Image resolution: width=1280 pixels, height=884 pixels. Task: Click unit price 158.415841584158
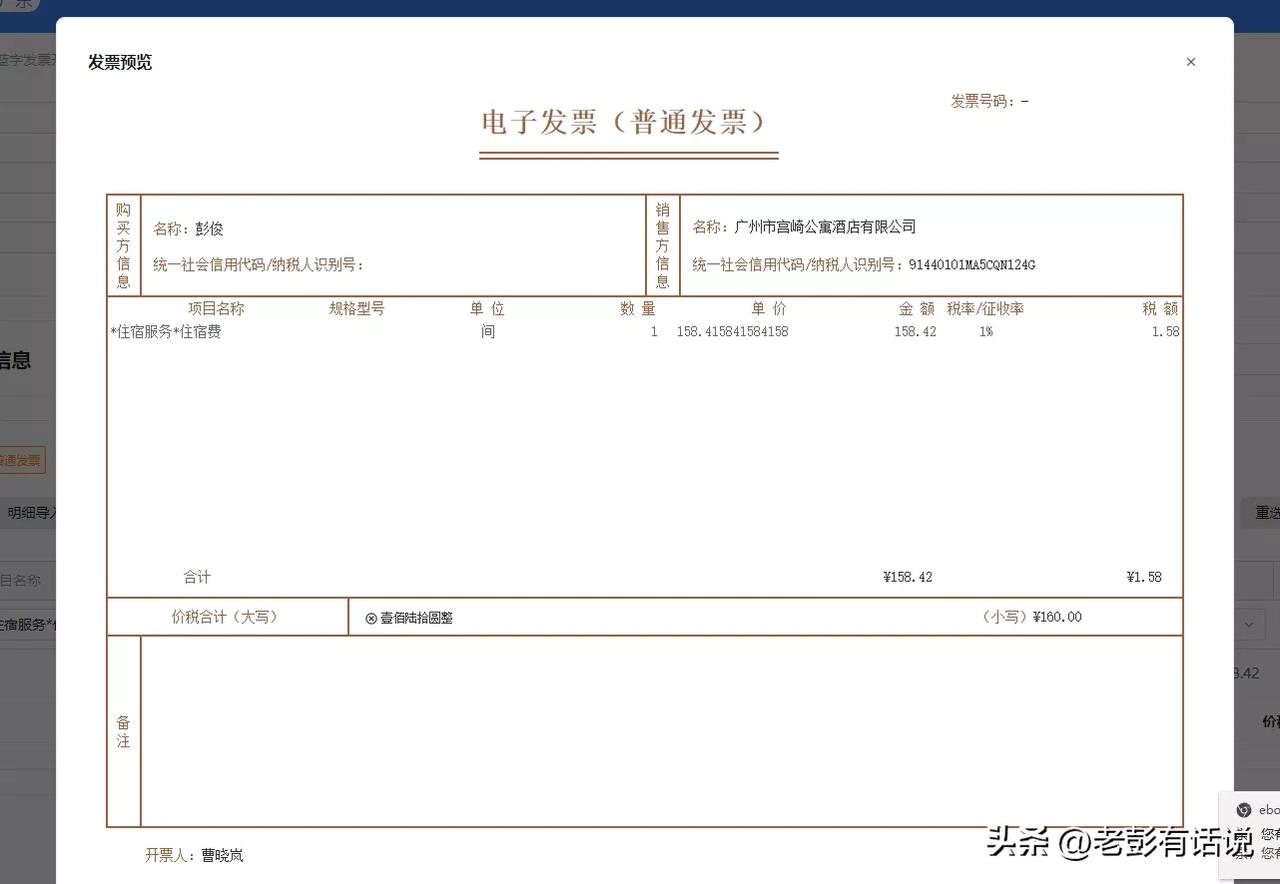[x=733, y=332]
